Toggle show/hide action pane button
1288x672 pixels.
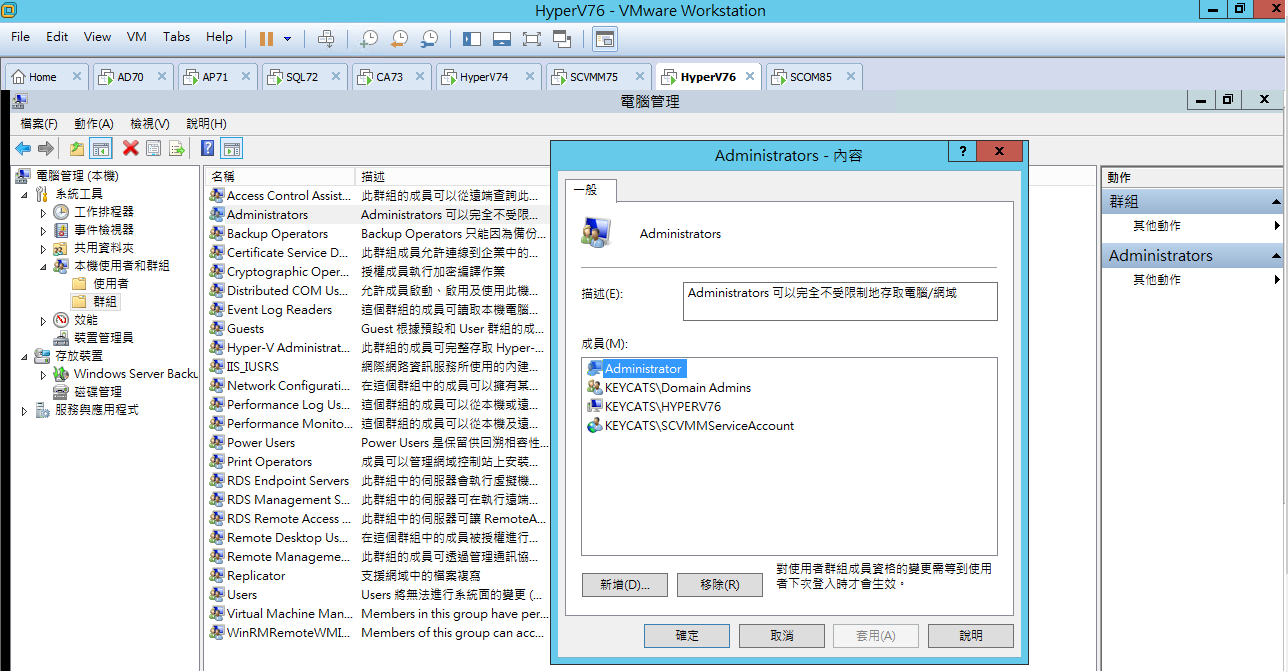pos(232,149)
